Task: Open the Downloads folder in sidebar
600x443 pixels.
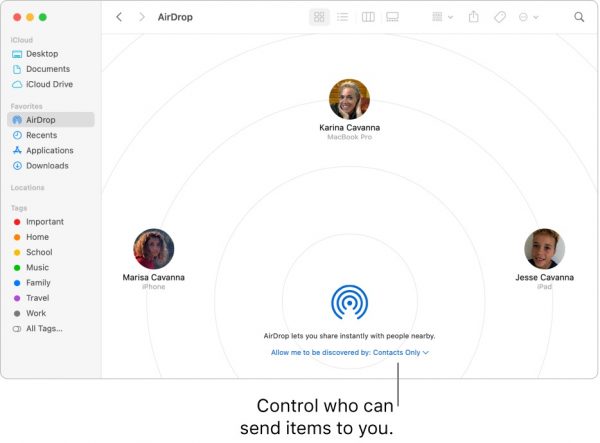Action: tap(46, 166)
